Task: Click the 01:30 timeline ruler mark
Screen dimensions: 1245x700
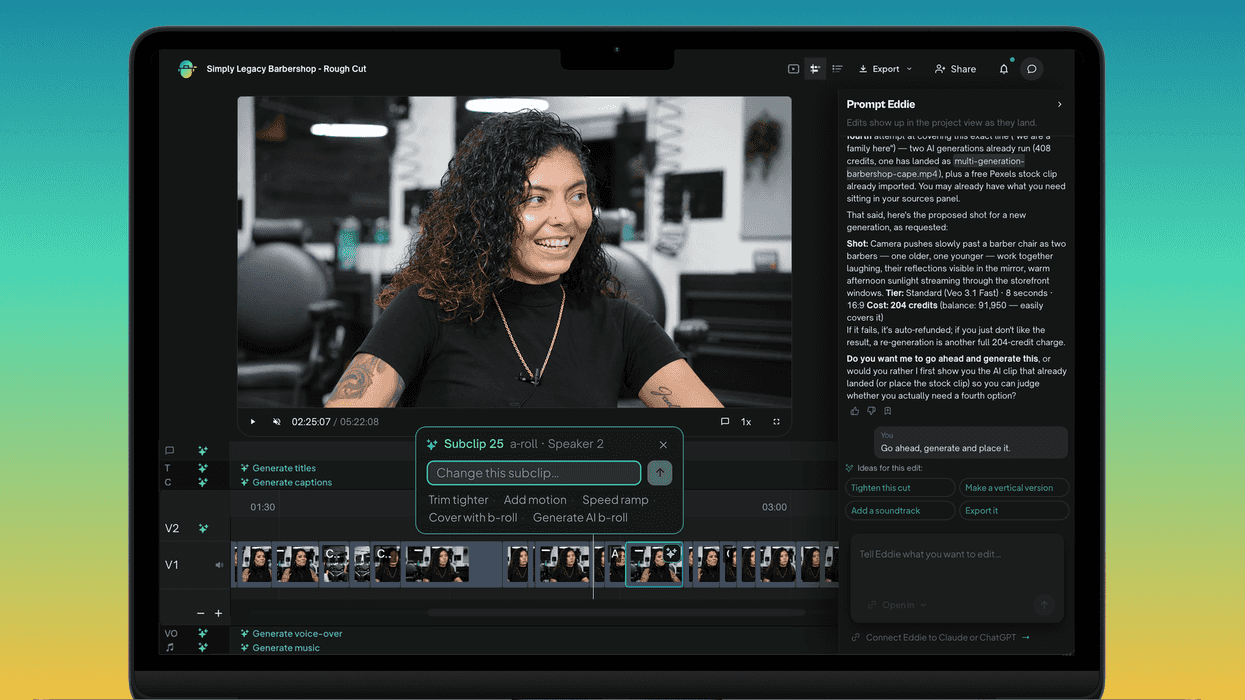Action: [x=263, y=507]
